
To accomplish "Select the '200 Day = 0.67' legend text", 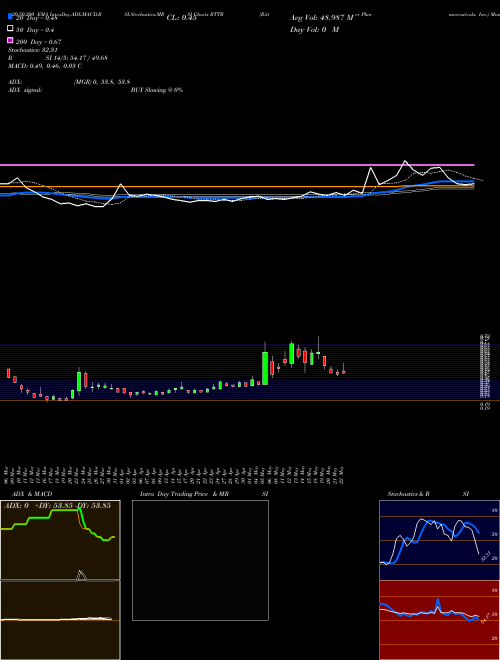I will point(39,42).
